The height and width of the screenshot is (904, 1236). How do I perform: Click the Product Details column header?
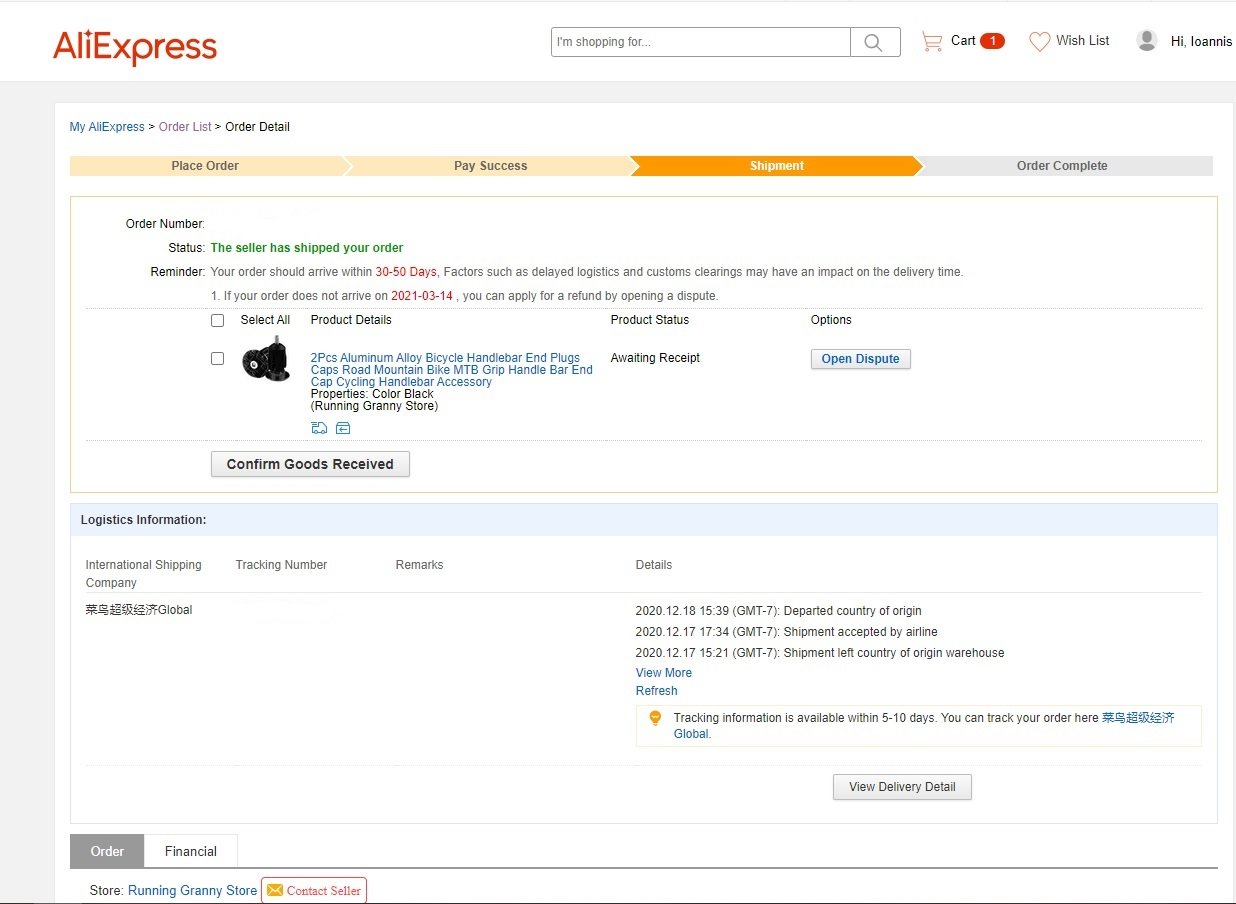(351, 320)
